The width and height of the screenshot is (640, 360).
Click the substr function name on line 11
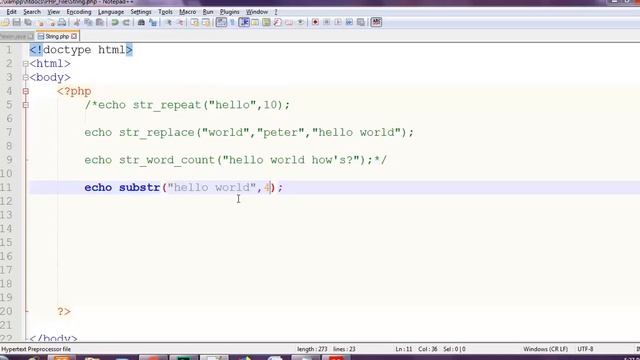[139, 187]
